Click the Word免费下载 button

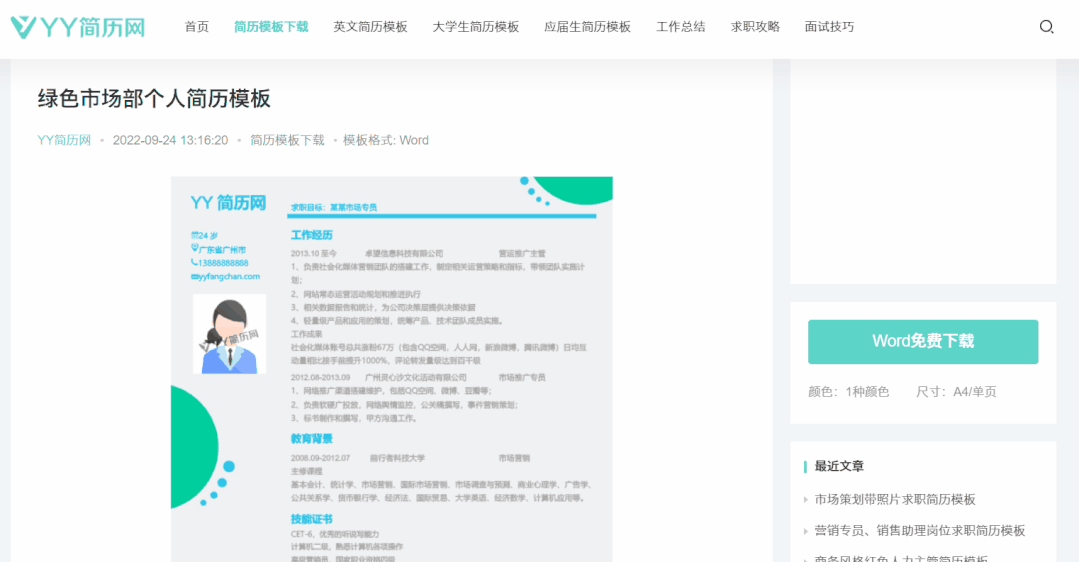(923, 342)
